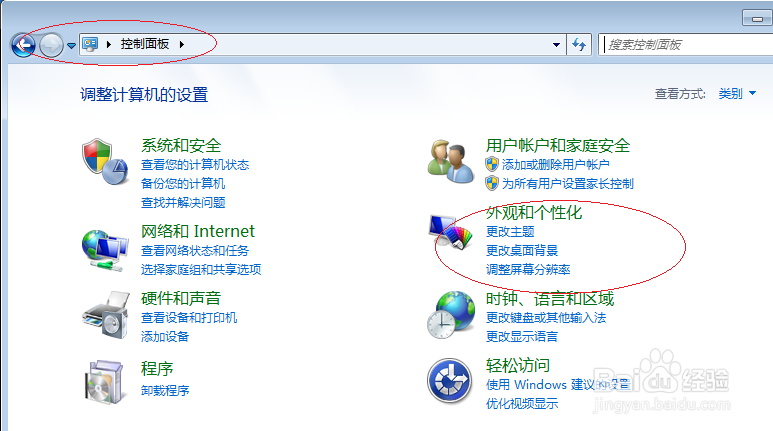
Task: Click the Hardware and Sound printer icon
Action: [105, 315]
